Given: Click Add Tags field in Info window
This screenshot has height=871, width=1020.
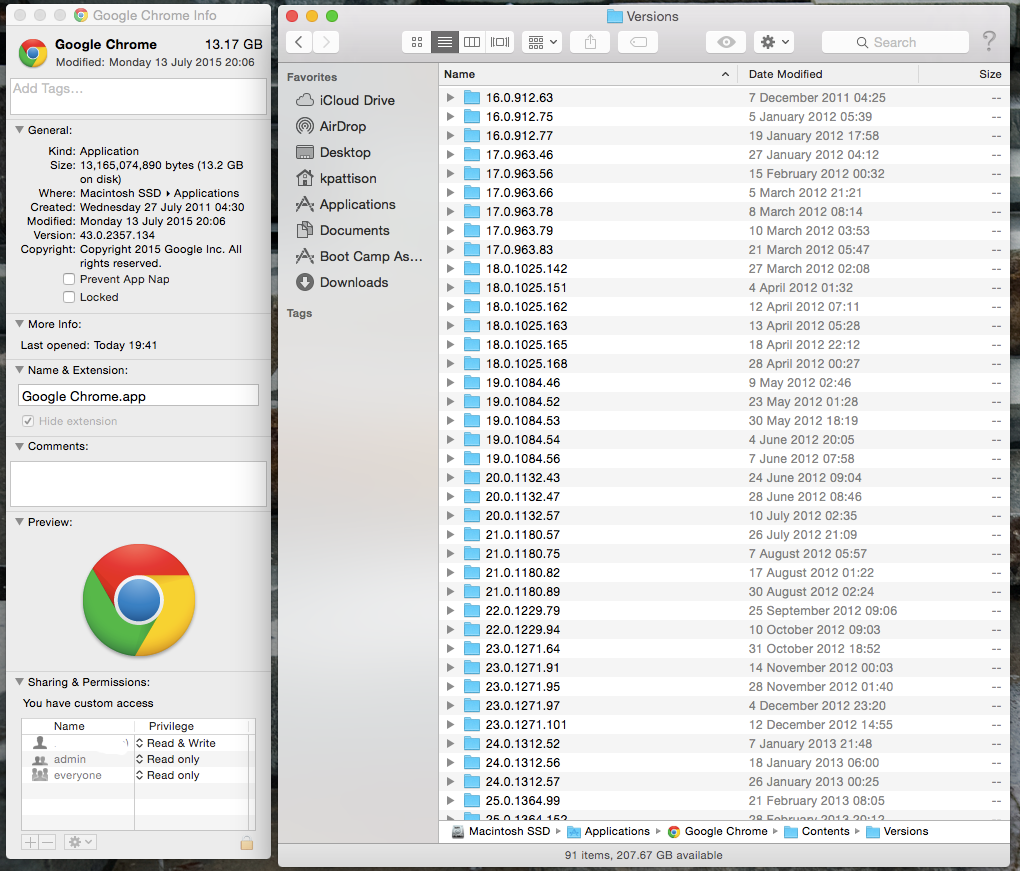Looking at the screenshot, I should click(139, 96).
